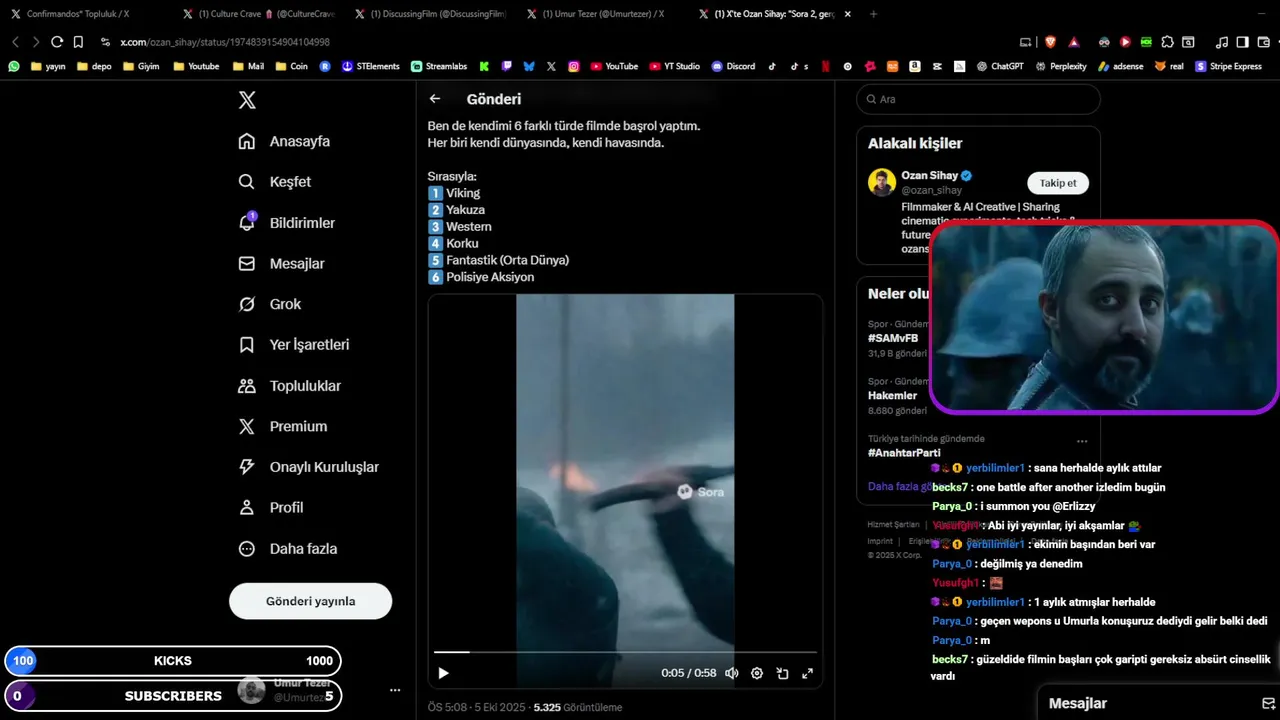The height and width of the screenshot is (720, 1280).
Task: Open the Streamlabs bookmark
Action: coord(439,66)
